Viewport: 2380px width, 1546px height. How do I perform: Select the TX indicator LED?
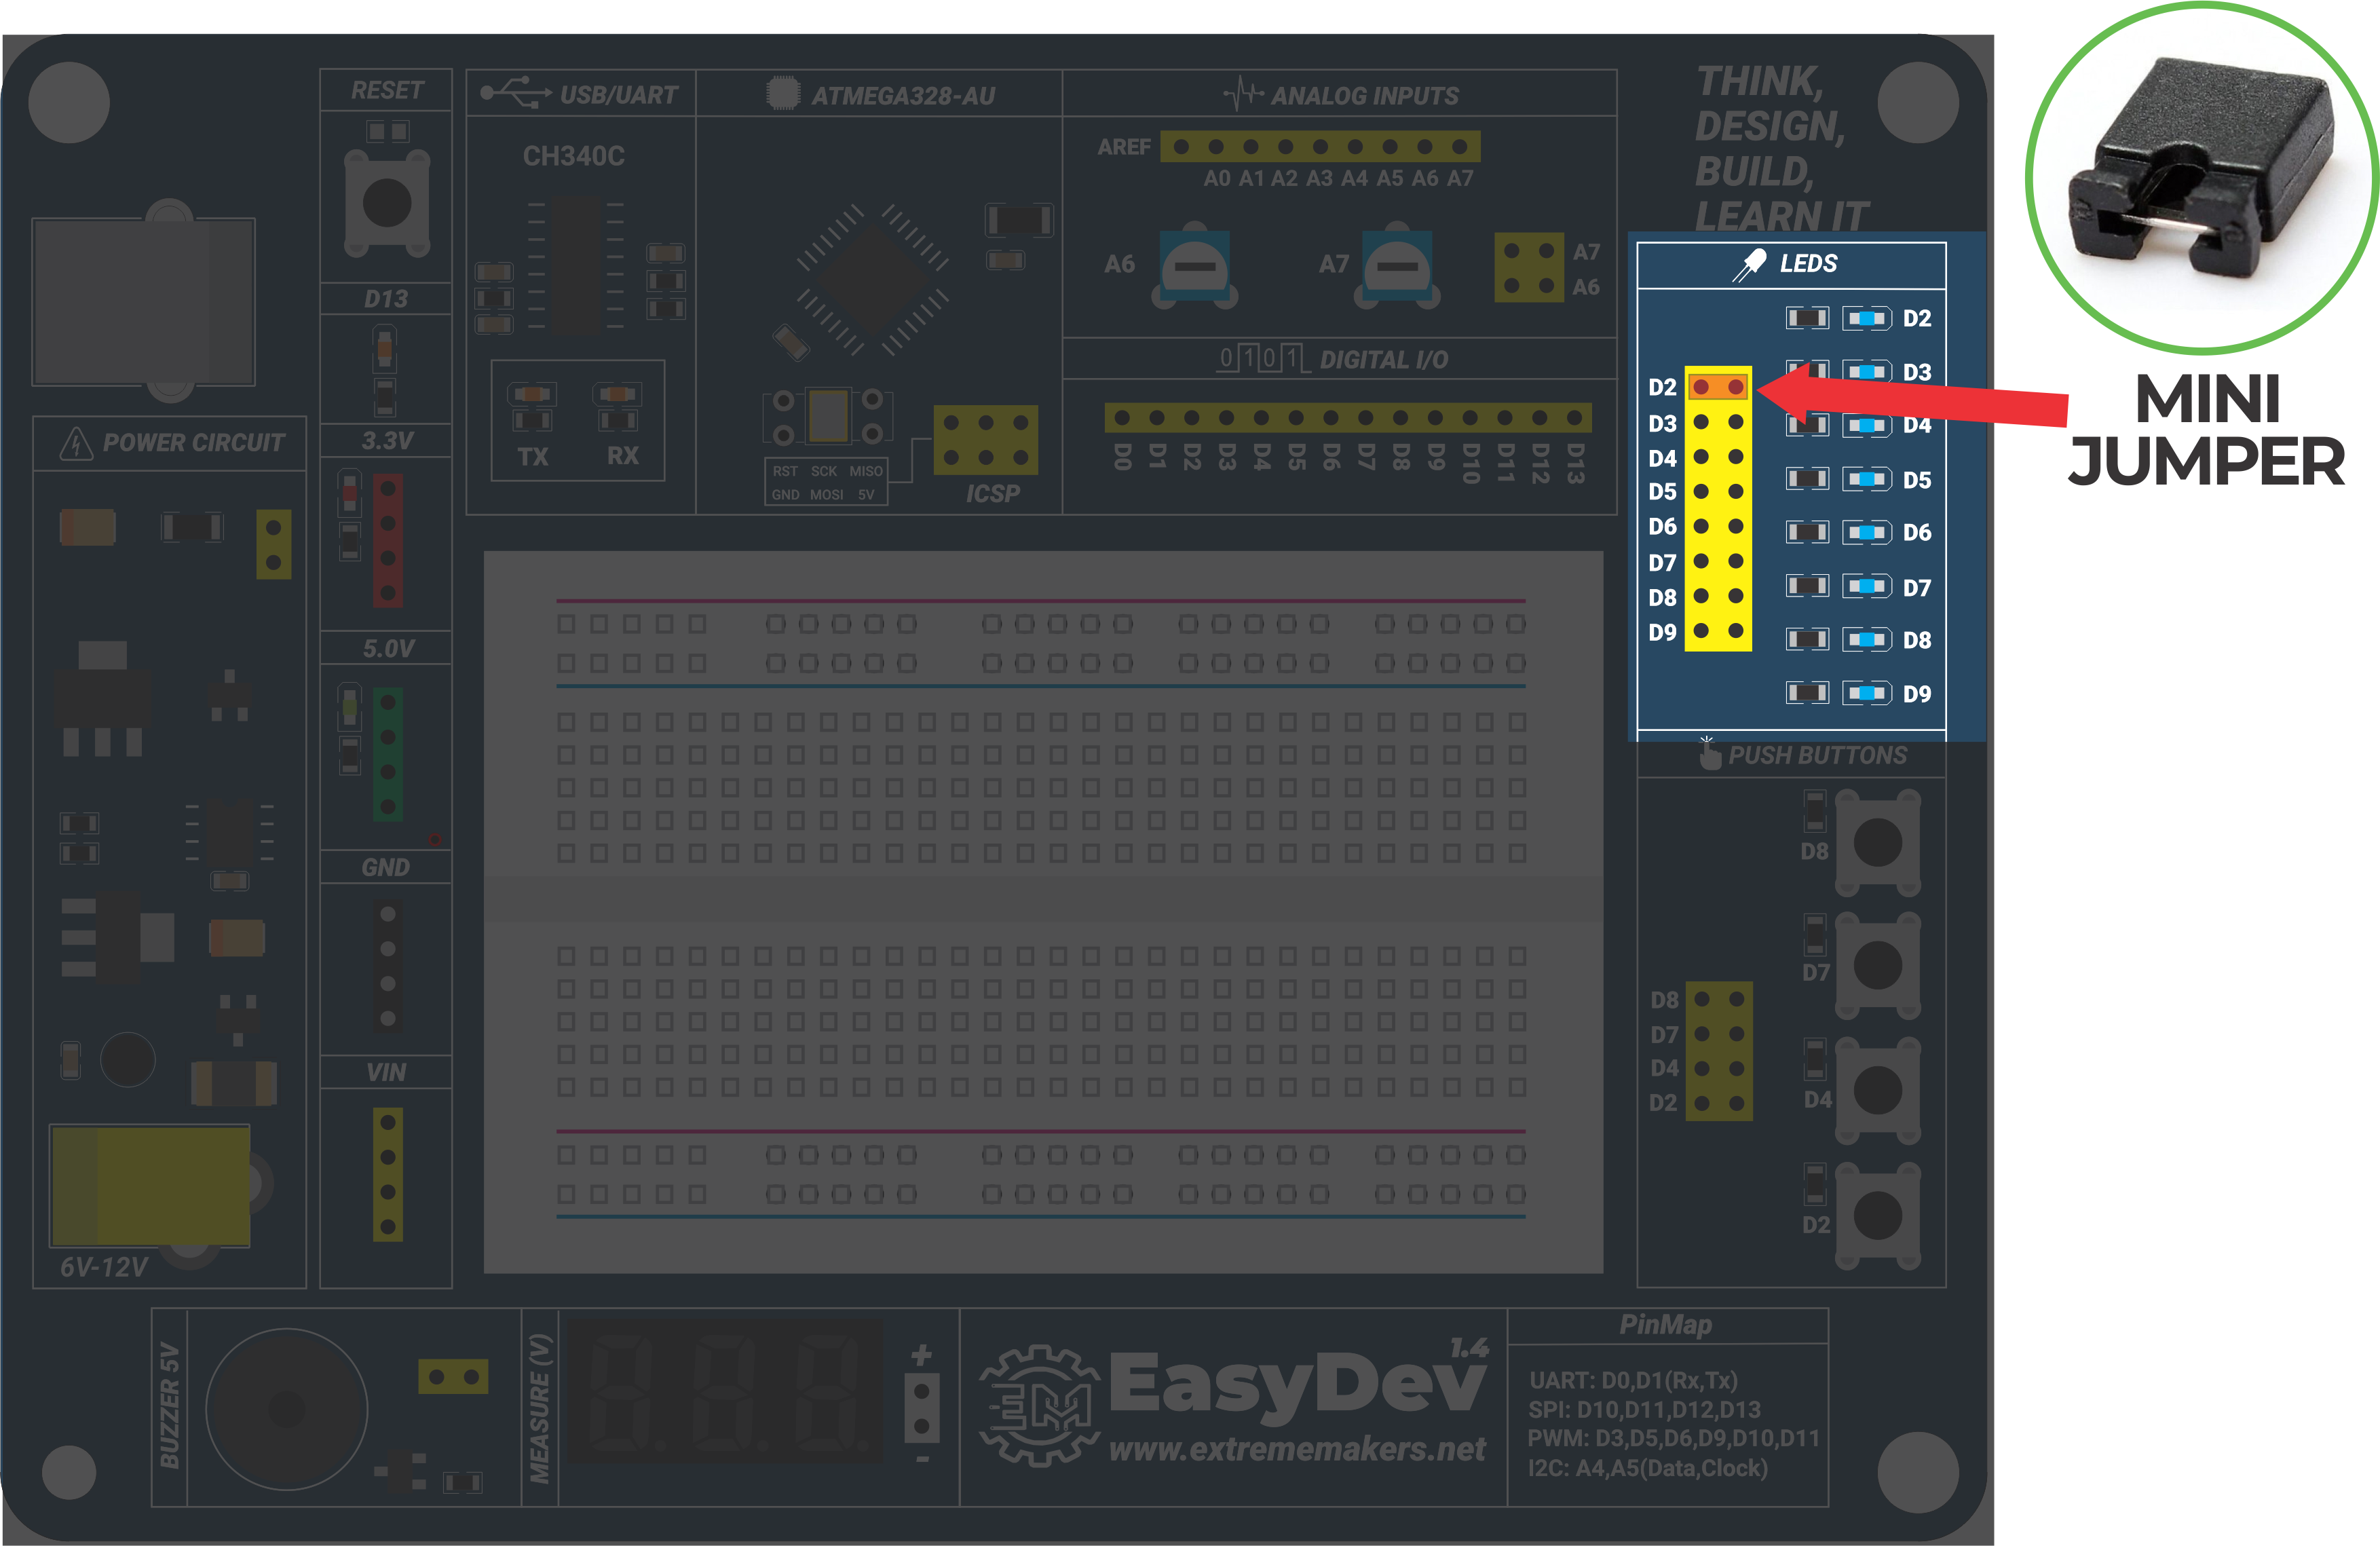coord(532,393)
